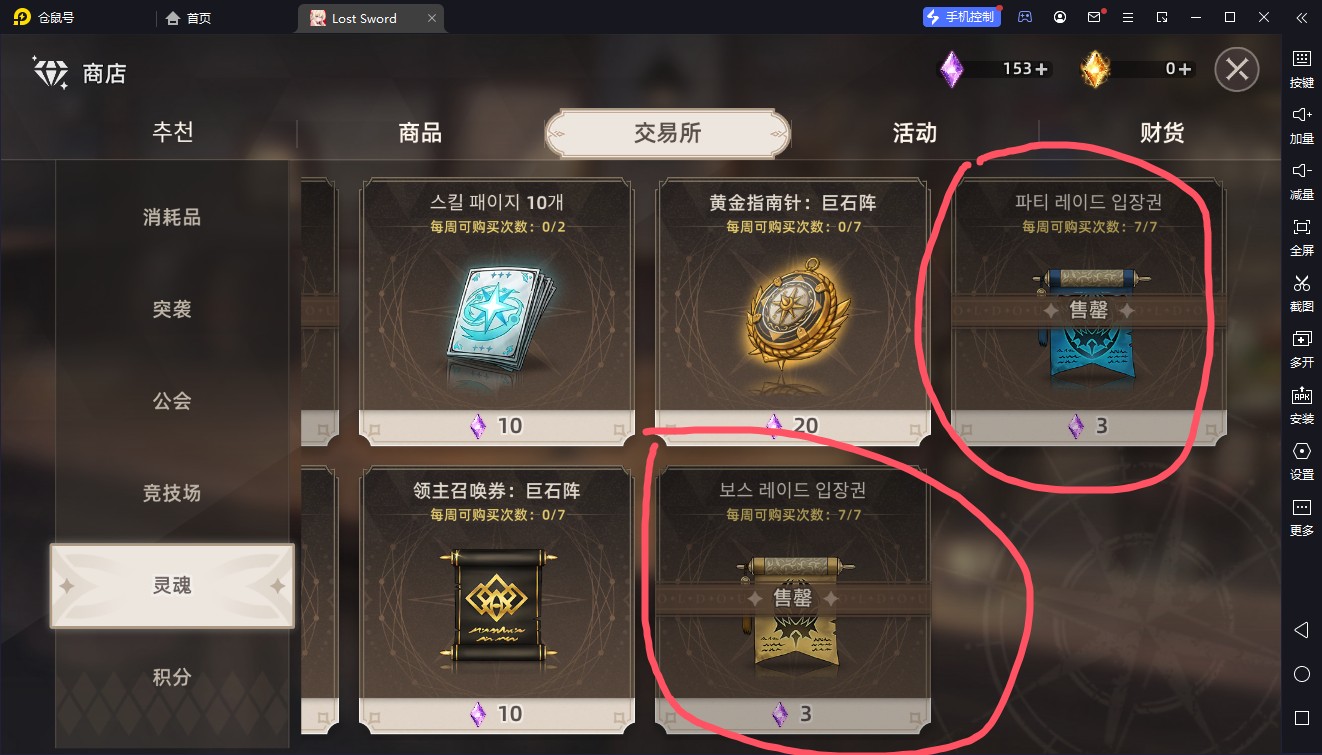Close the shop with the round X button
This screenshot has width=1322, height=755.
[1237, 70]
